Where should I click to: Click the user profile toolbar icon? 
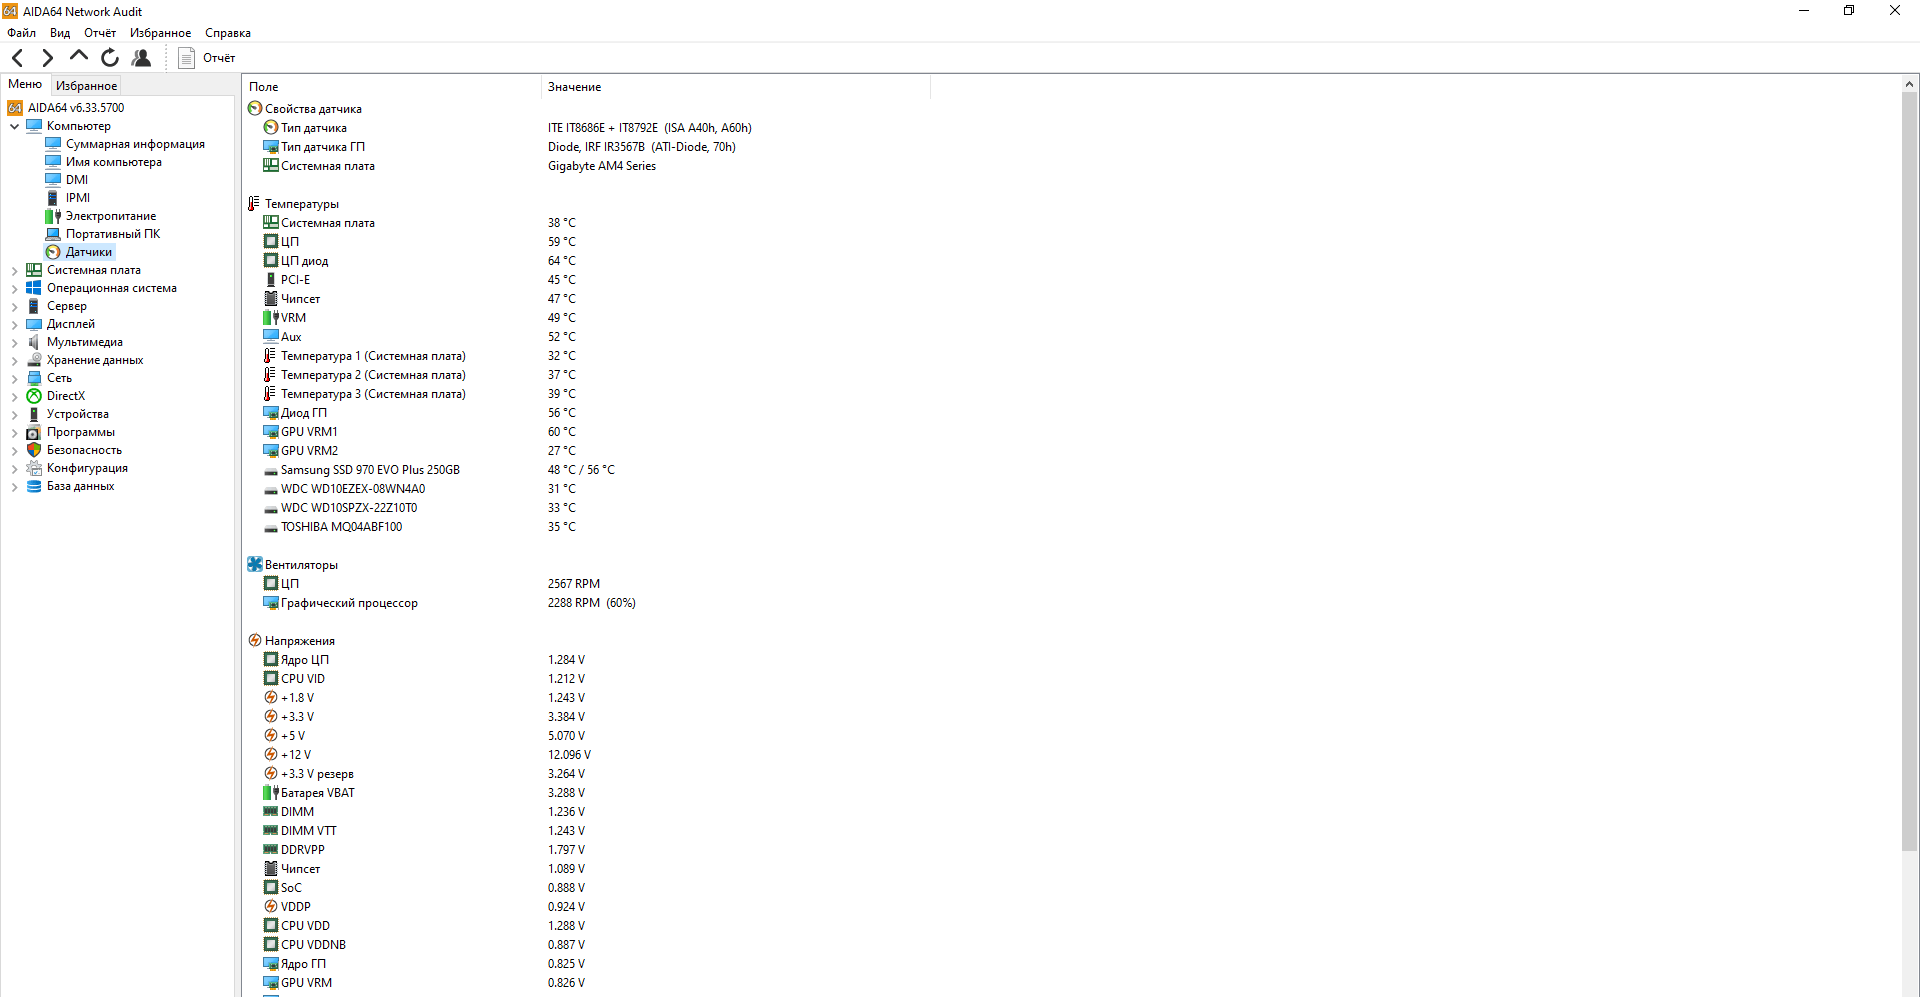point(141,58)
